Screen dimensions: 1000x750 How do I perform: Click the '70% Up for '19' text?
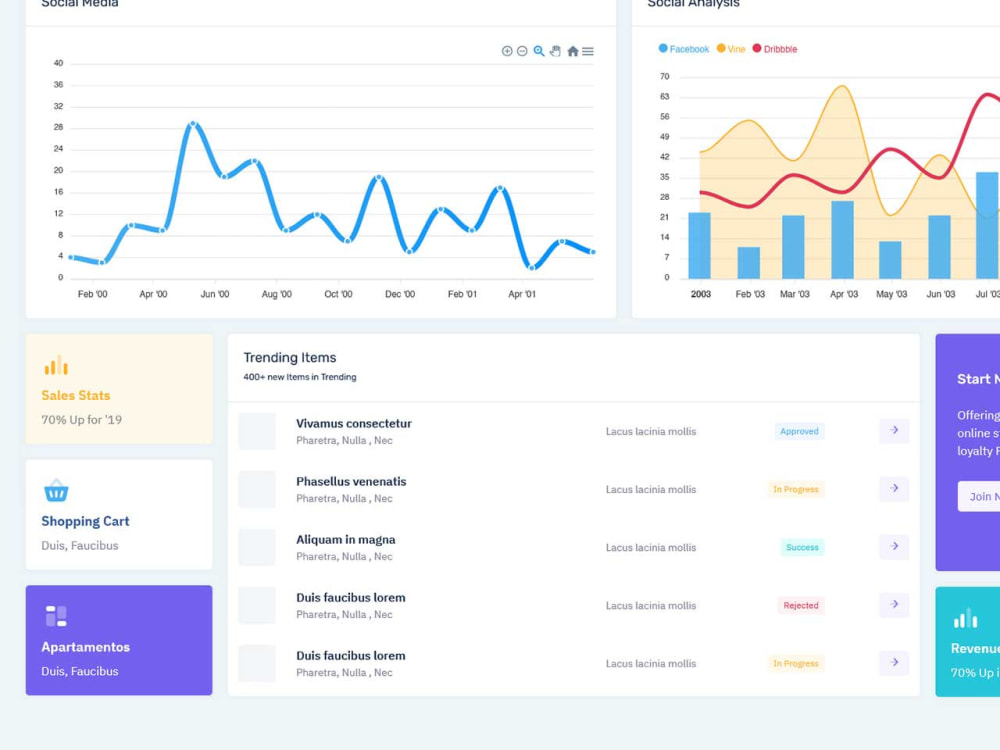point(82,420)
